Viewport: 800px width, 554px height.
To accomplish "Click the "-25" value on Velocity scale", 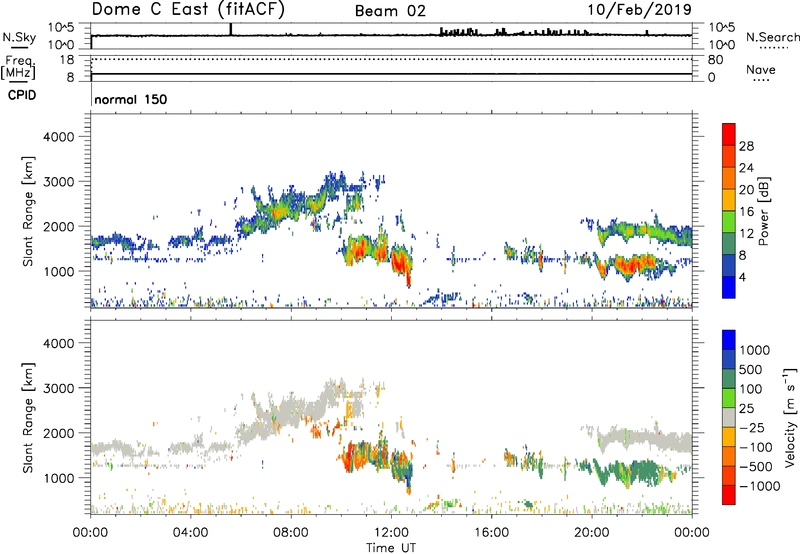I will click(x=752, y=428).
